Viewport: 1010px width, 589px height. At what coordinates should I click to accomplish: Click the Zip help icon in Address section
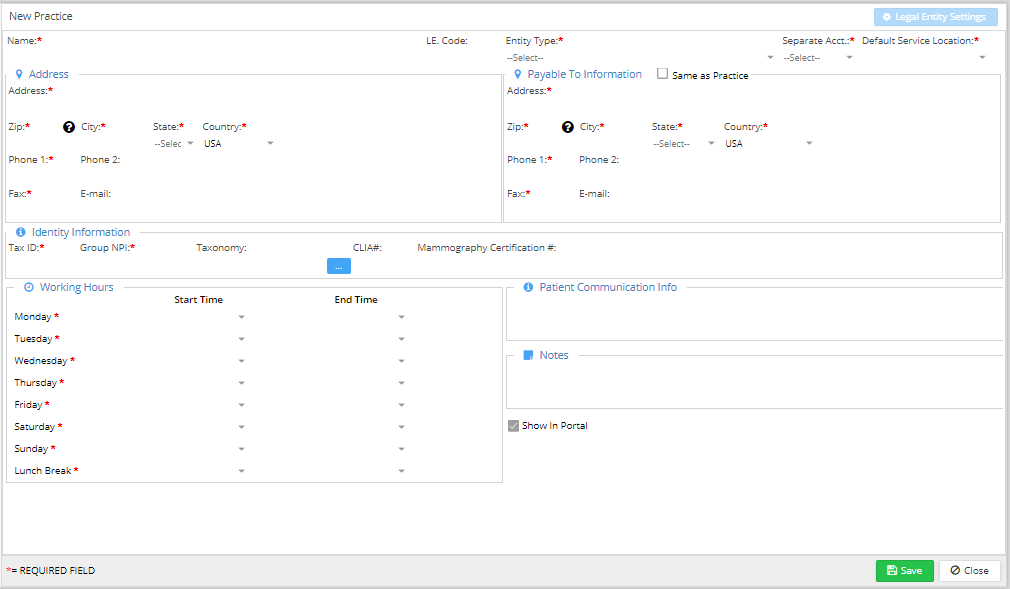pyautogui.click(x=69, y=127)
